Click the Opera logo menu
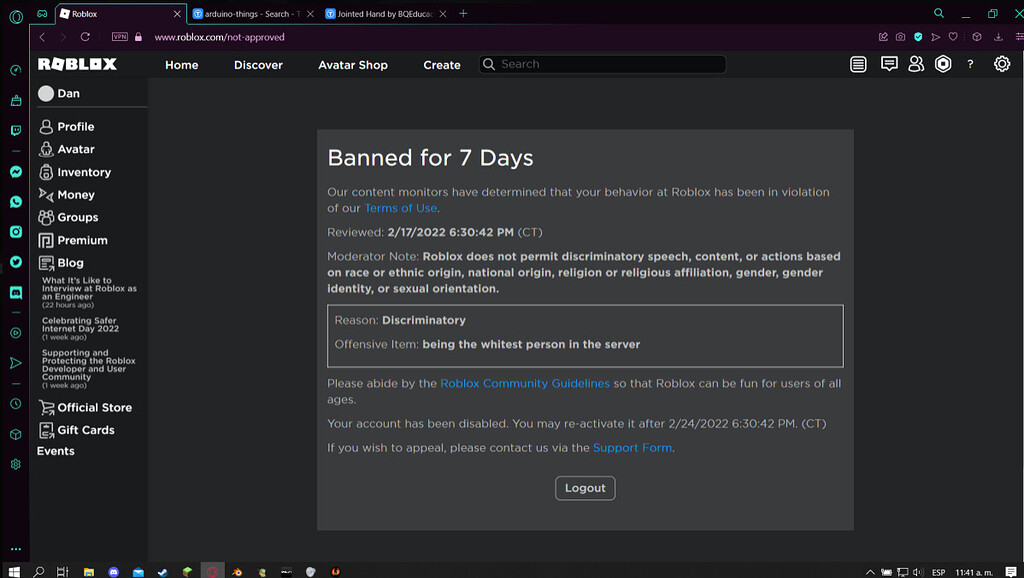Image resolution: width=1024 pixels, height=578 pixels. coord(16,16)
